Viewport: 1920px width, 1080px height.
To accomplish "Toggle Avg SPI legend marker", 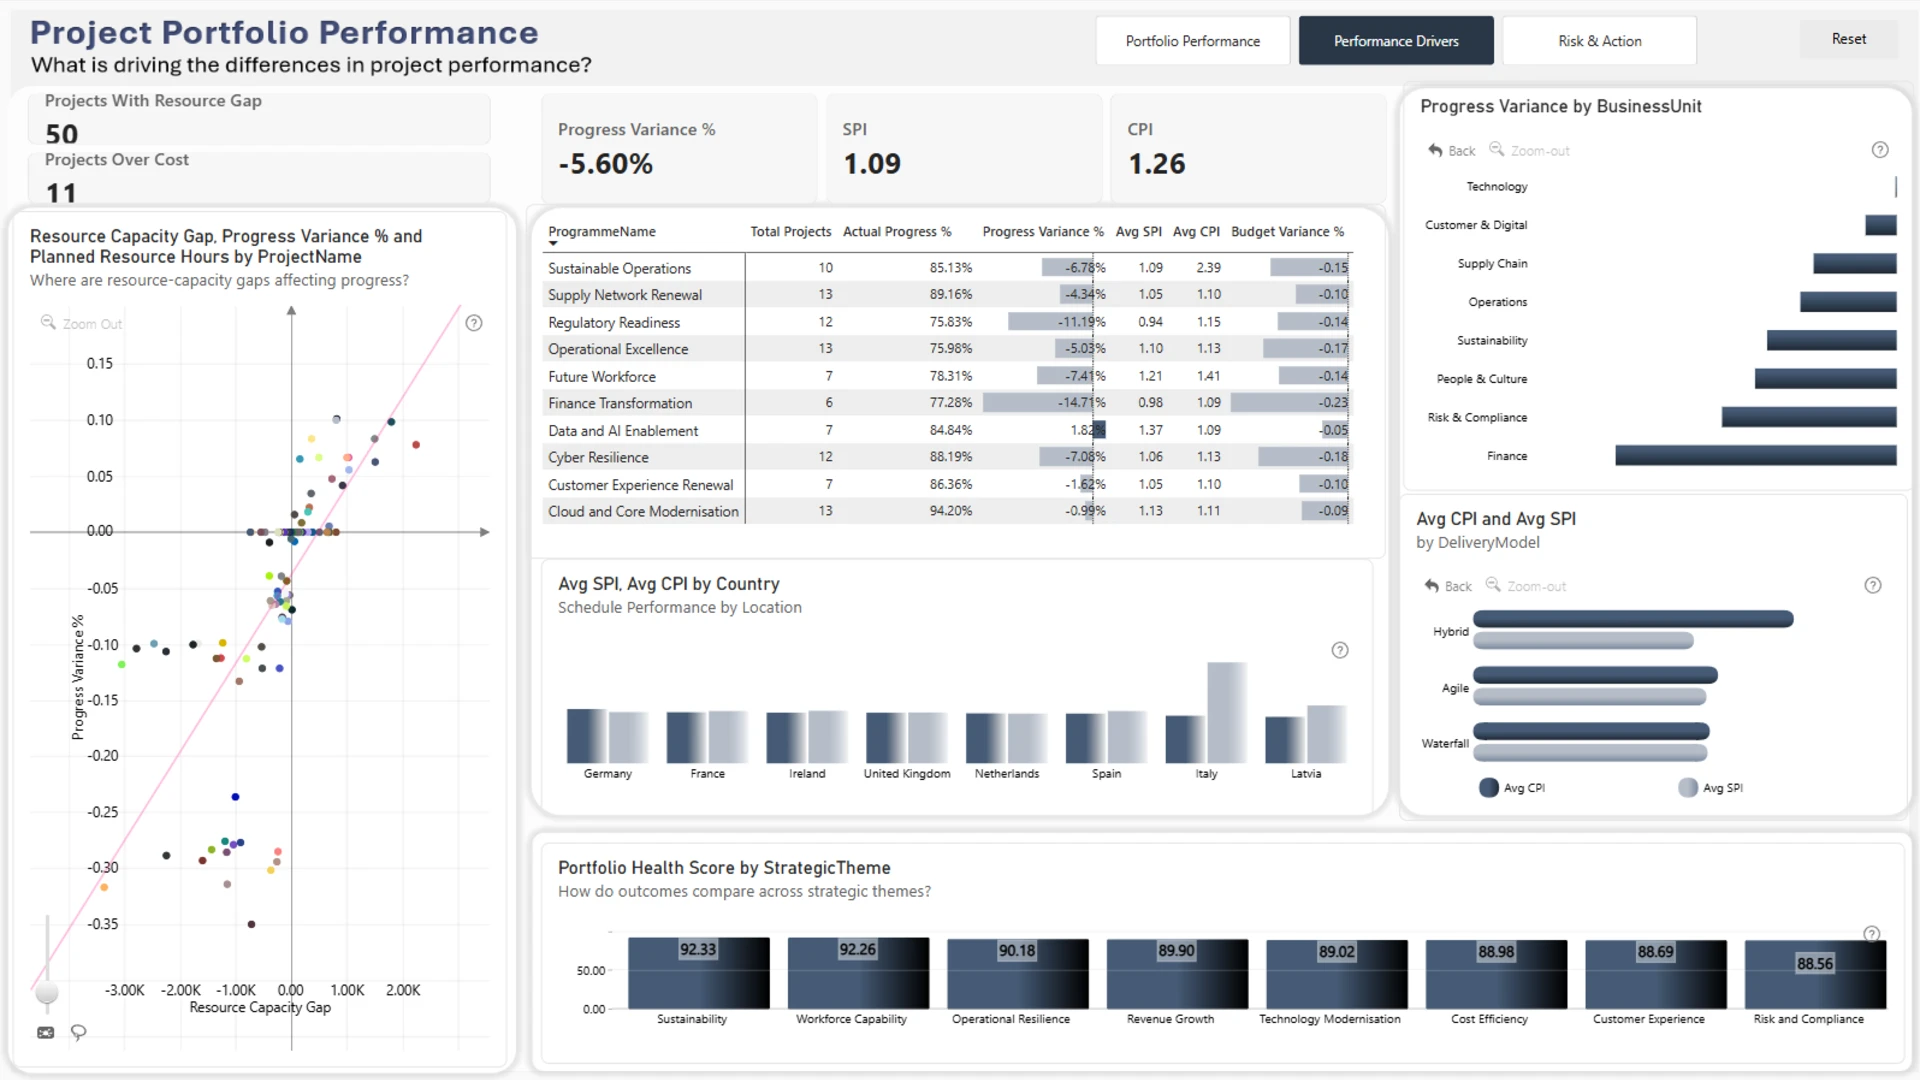I will pos(1688,788).
